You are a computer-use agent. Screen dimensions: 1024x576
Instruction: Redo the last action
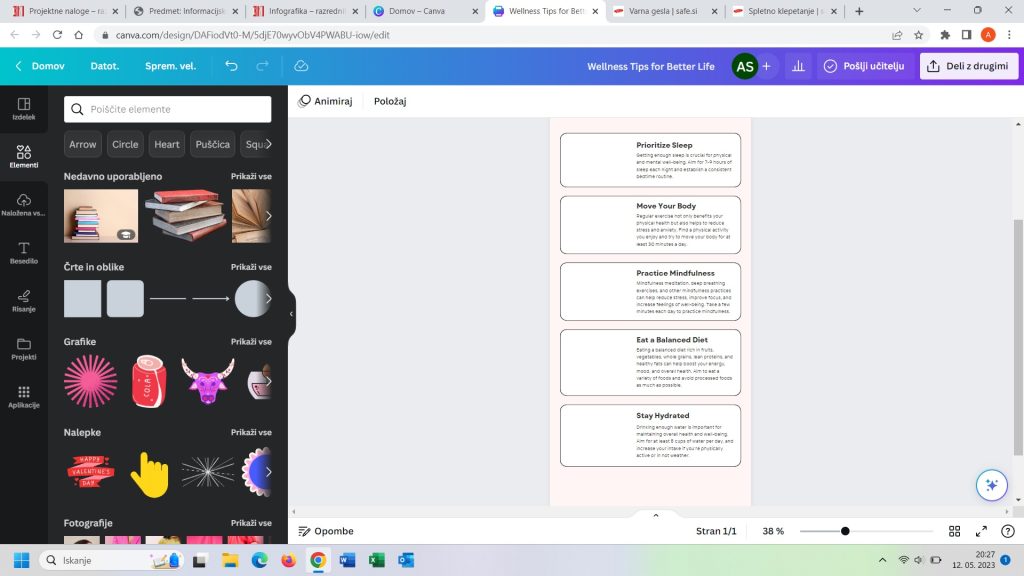point(262,66)
